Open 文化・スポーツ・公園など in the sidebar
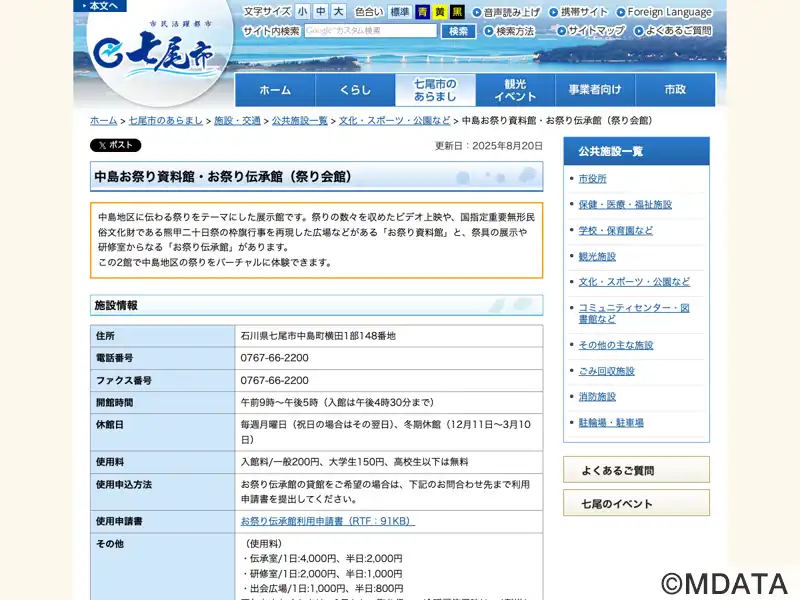The image size is (800, 600). point(634,282)
